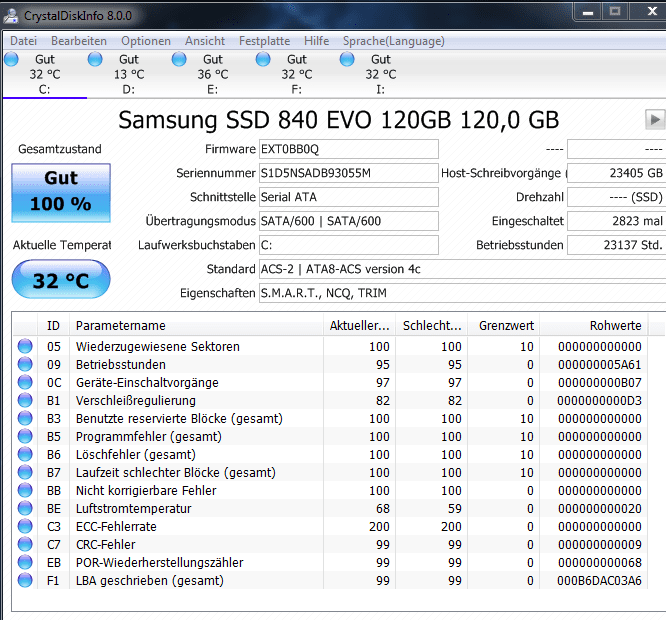
Task: Open the Datei menu
Action: [x=23, y=41]
